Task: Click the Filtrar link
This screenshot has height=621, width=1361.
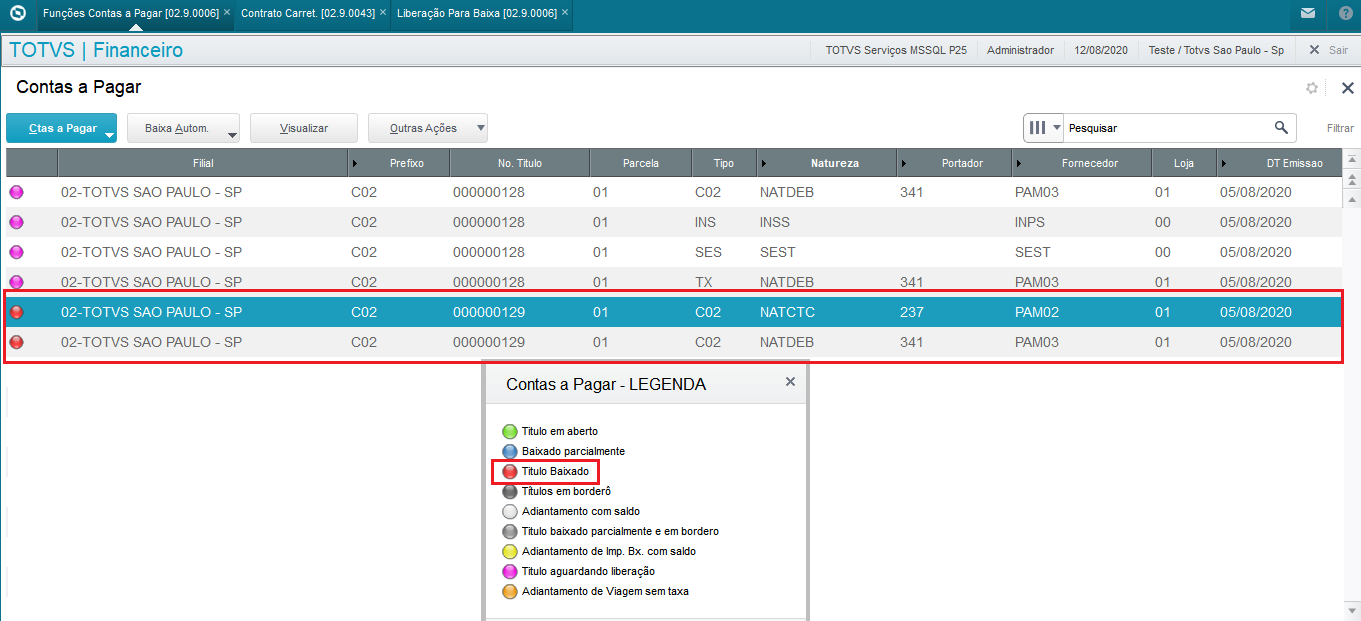Action: pos(1340,128)
